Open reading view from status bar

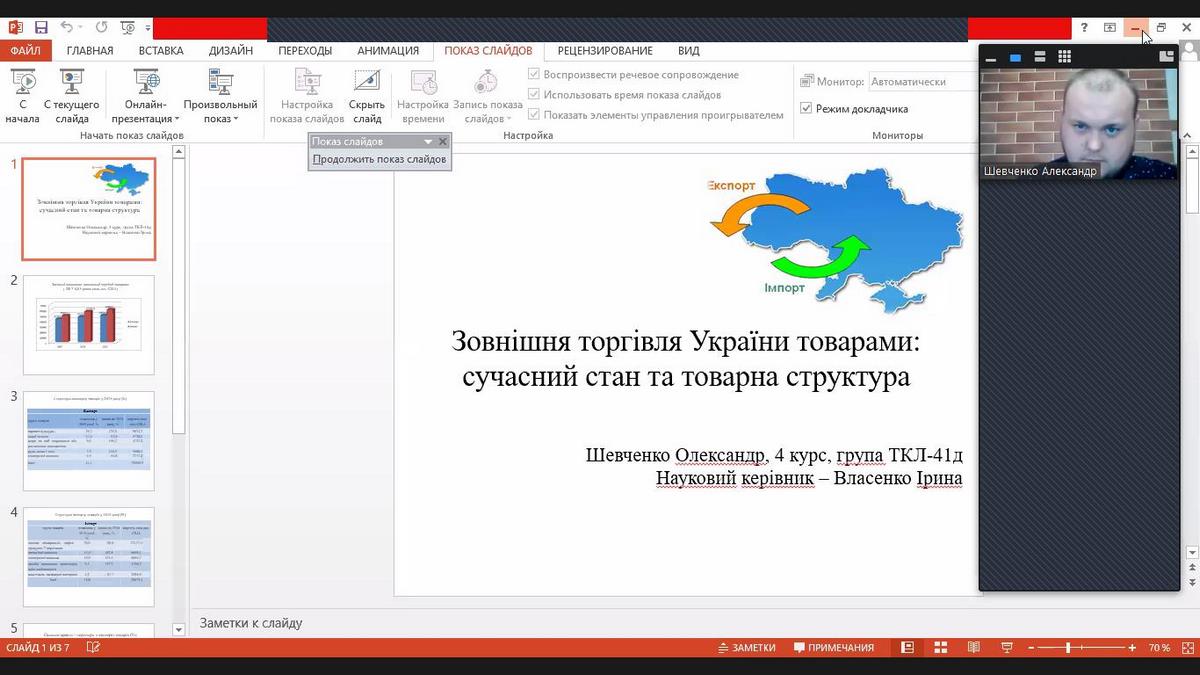(973, 648)
